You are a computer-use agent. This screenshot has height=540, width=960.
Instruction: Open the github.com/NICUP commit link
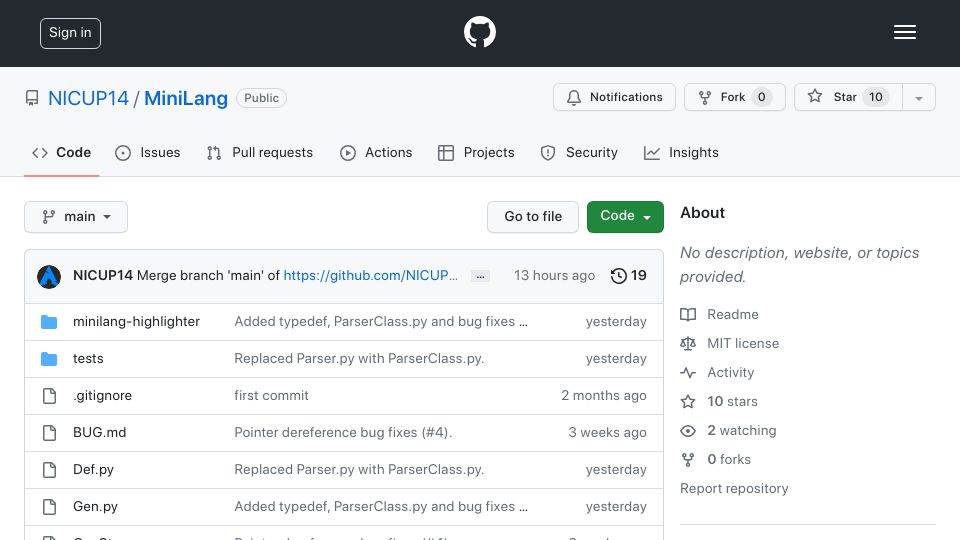370,276
